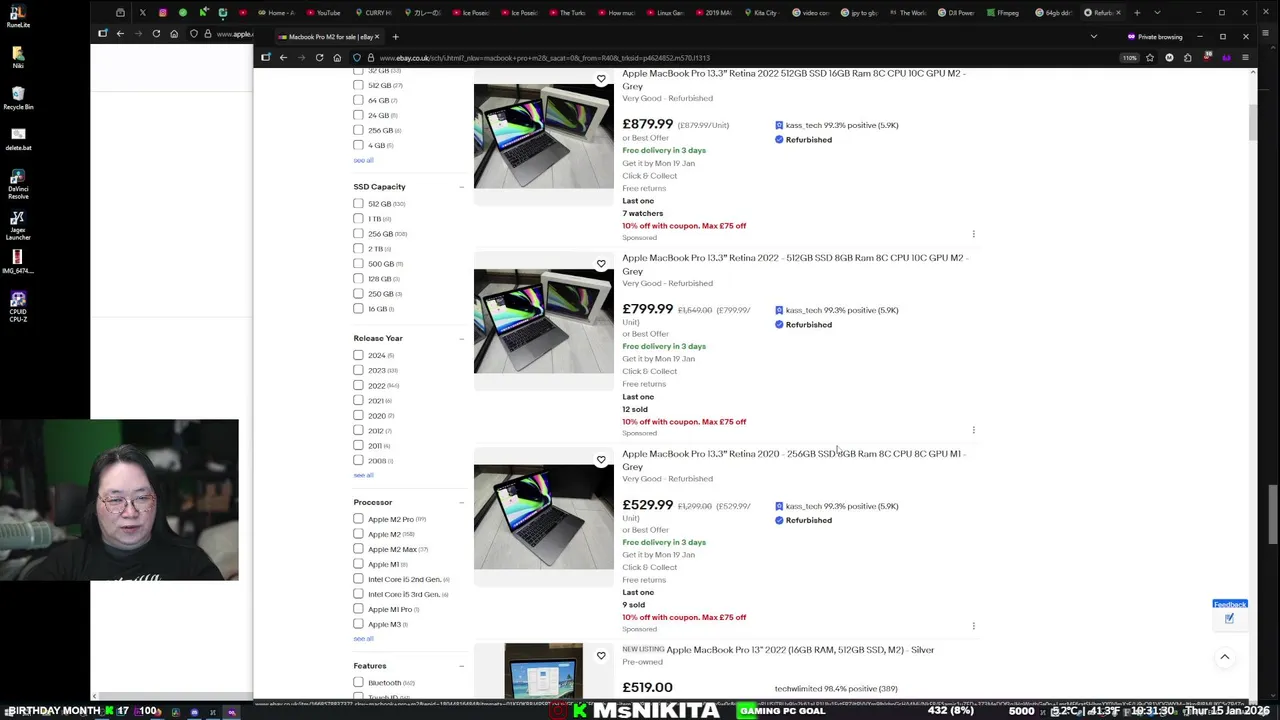Click the 110% zoom level indicator
Image resolution: width=1280 pixels, height=720 pixels.
tap(1130, 58)
